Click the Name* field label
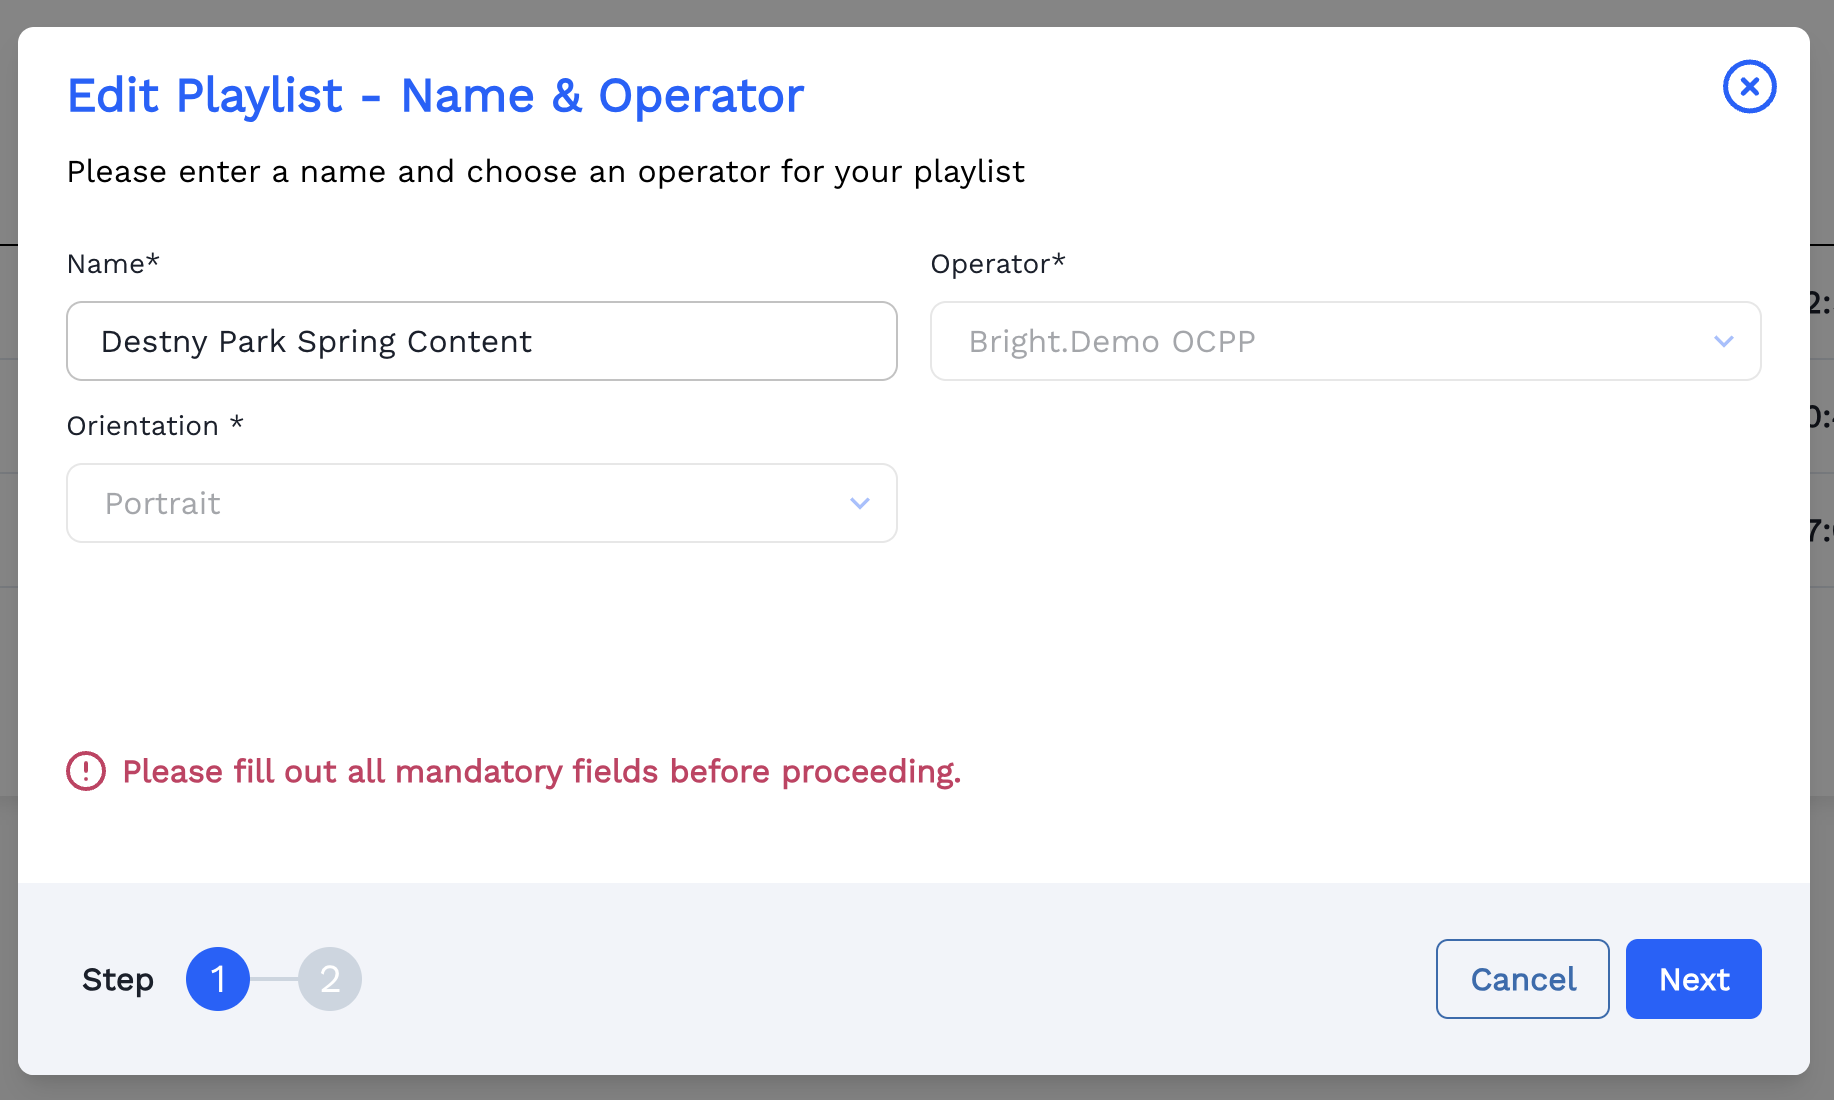 113,264
